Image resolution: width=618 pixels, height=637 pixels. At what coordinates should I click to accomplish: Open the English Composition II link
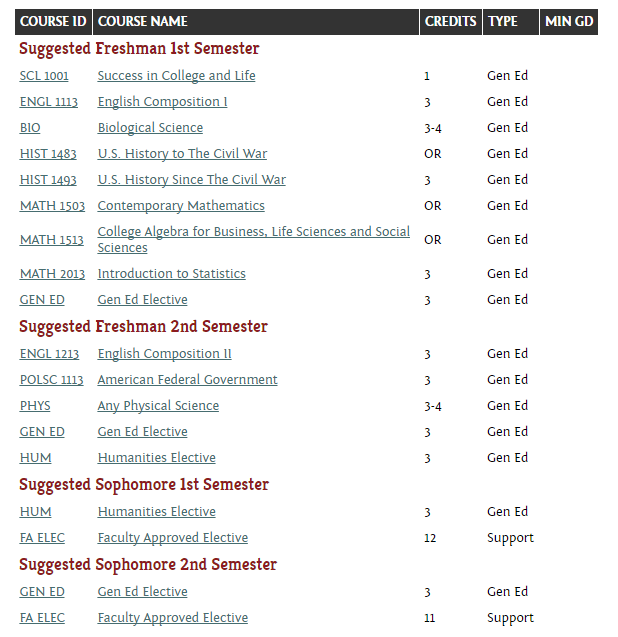click(164, 354)
